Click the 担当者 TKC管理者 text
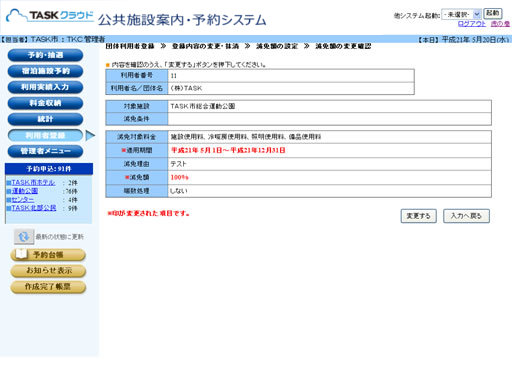This screenshot has width=512, height=384. [52, 39]
